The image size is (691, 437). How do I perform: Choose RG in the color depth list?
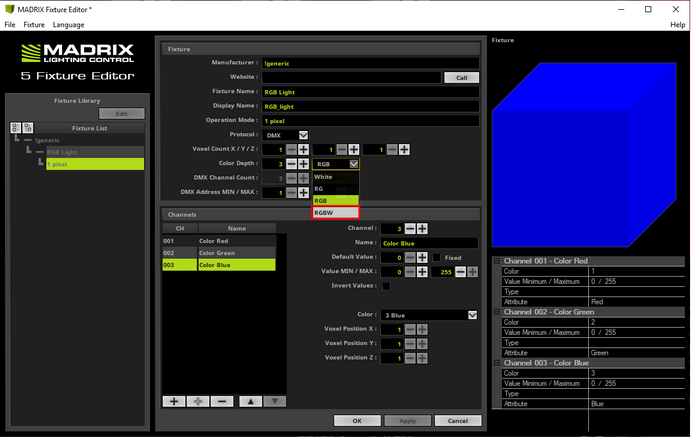[336, 189]
